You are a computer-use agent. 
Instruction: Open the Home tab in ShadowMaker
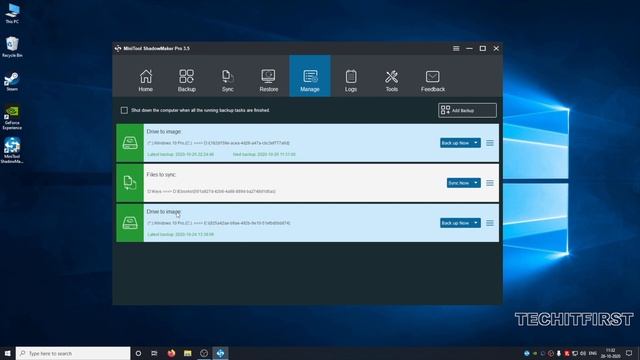click(x=145, y=80)
